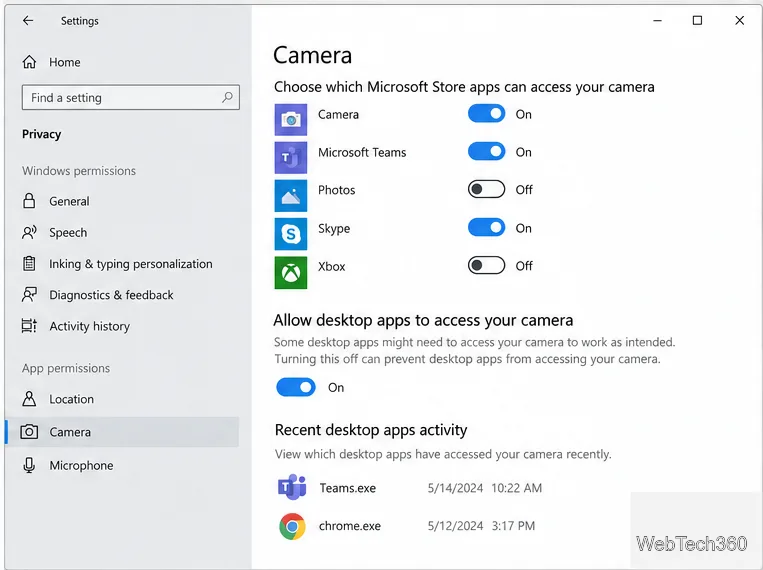The width and height of the screenshot is (763, 570).
Task: Click the Photos app icon
Action: 291,196
